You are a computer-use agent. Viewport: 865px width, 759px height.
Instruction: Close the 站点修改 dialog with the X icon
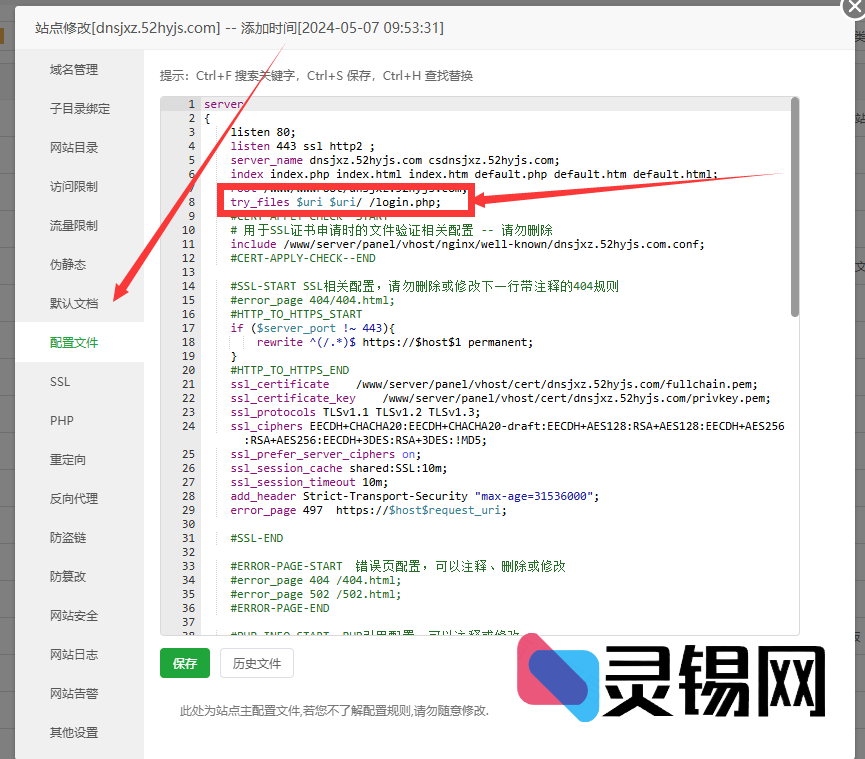coord(853,6)
